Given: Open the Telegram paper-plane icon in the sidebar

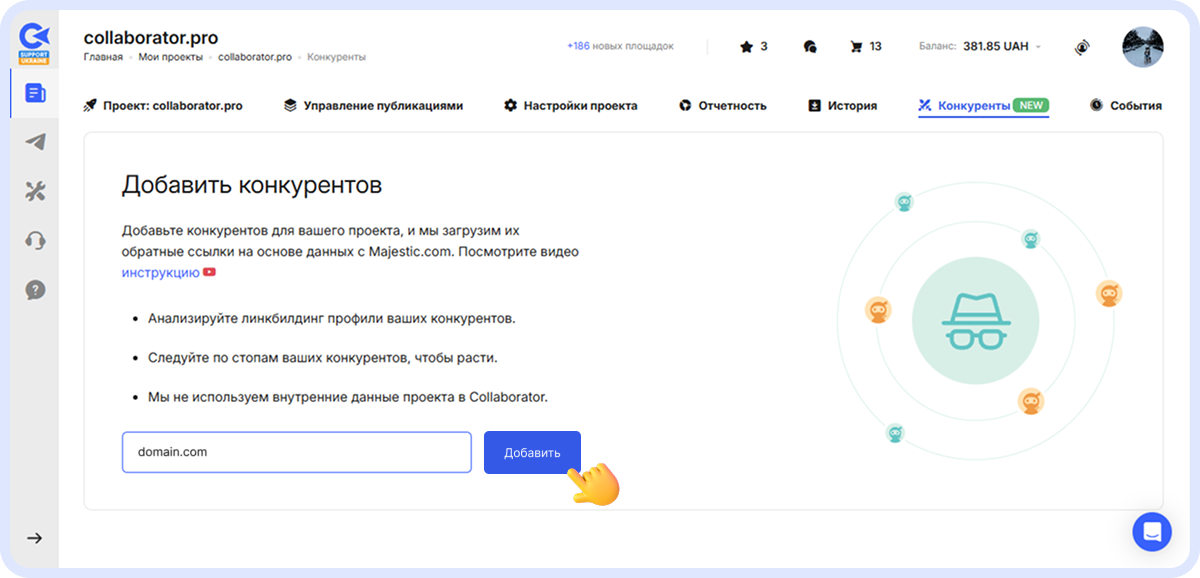Looking at the screenshot, I should pyautogui.click(x=34, y=141).
